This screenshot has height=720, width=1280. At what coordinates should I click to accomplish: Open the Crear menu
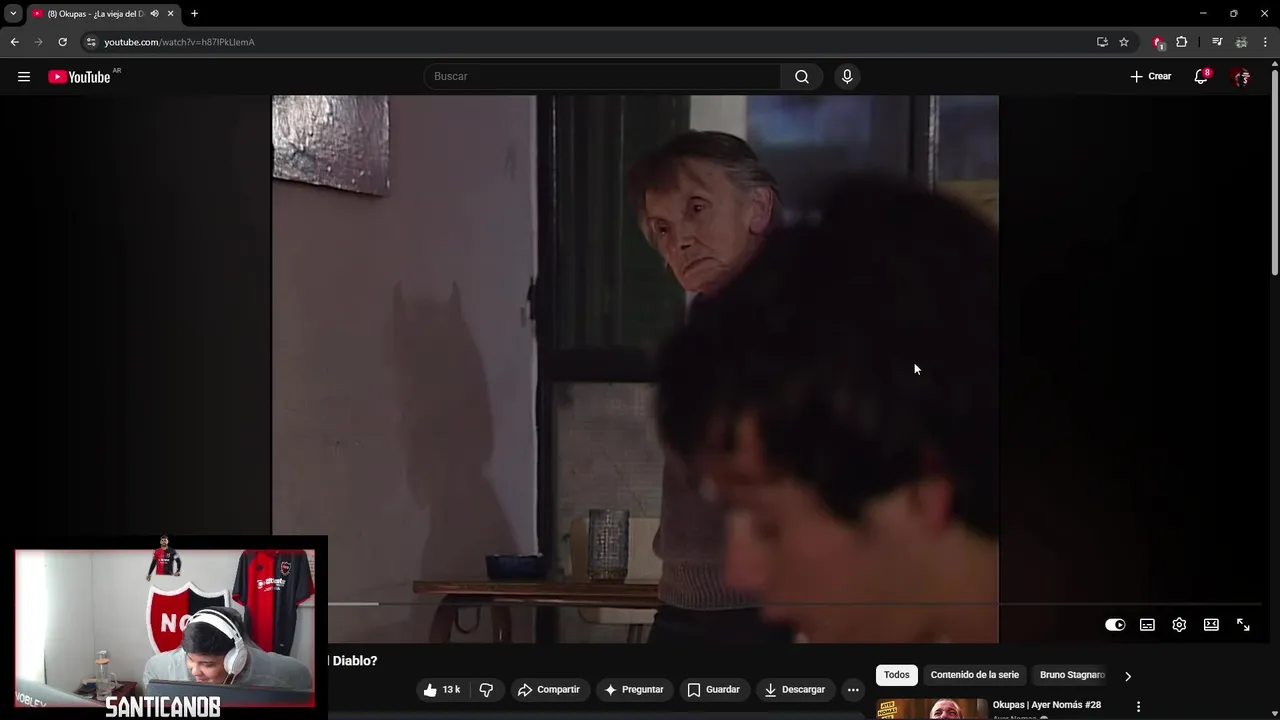(1151, 77)
